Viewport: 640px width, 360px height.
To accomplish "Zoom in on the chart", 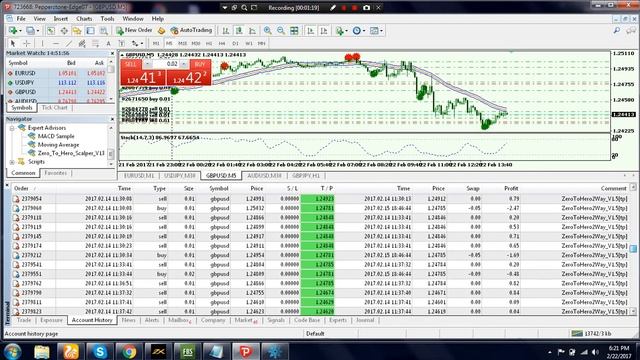I will pyautogui.click(x=268, y=31).
